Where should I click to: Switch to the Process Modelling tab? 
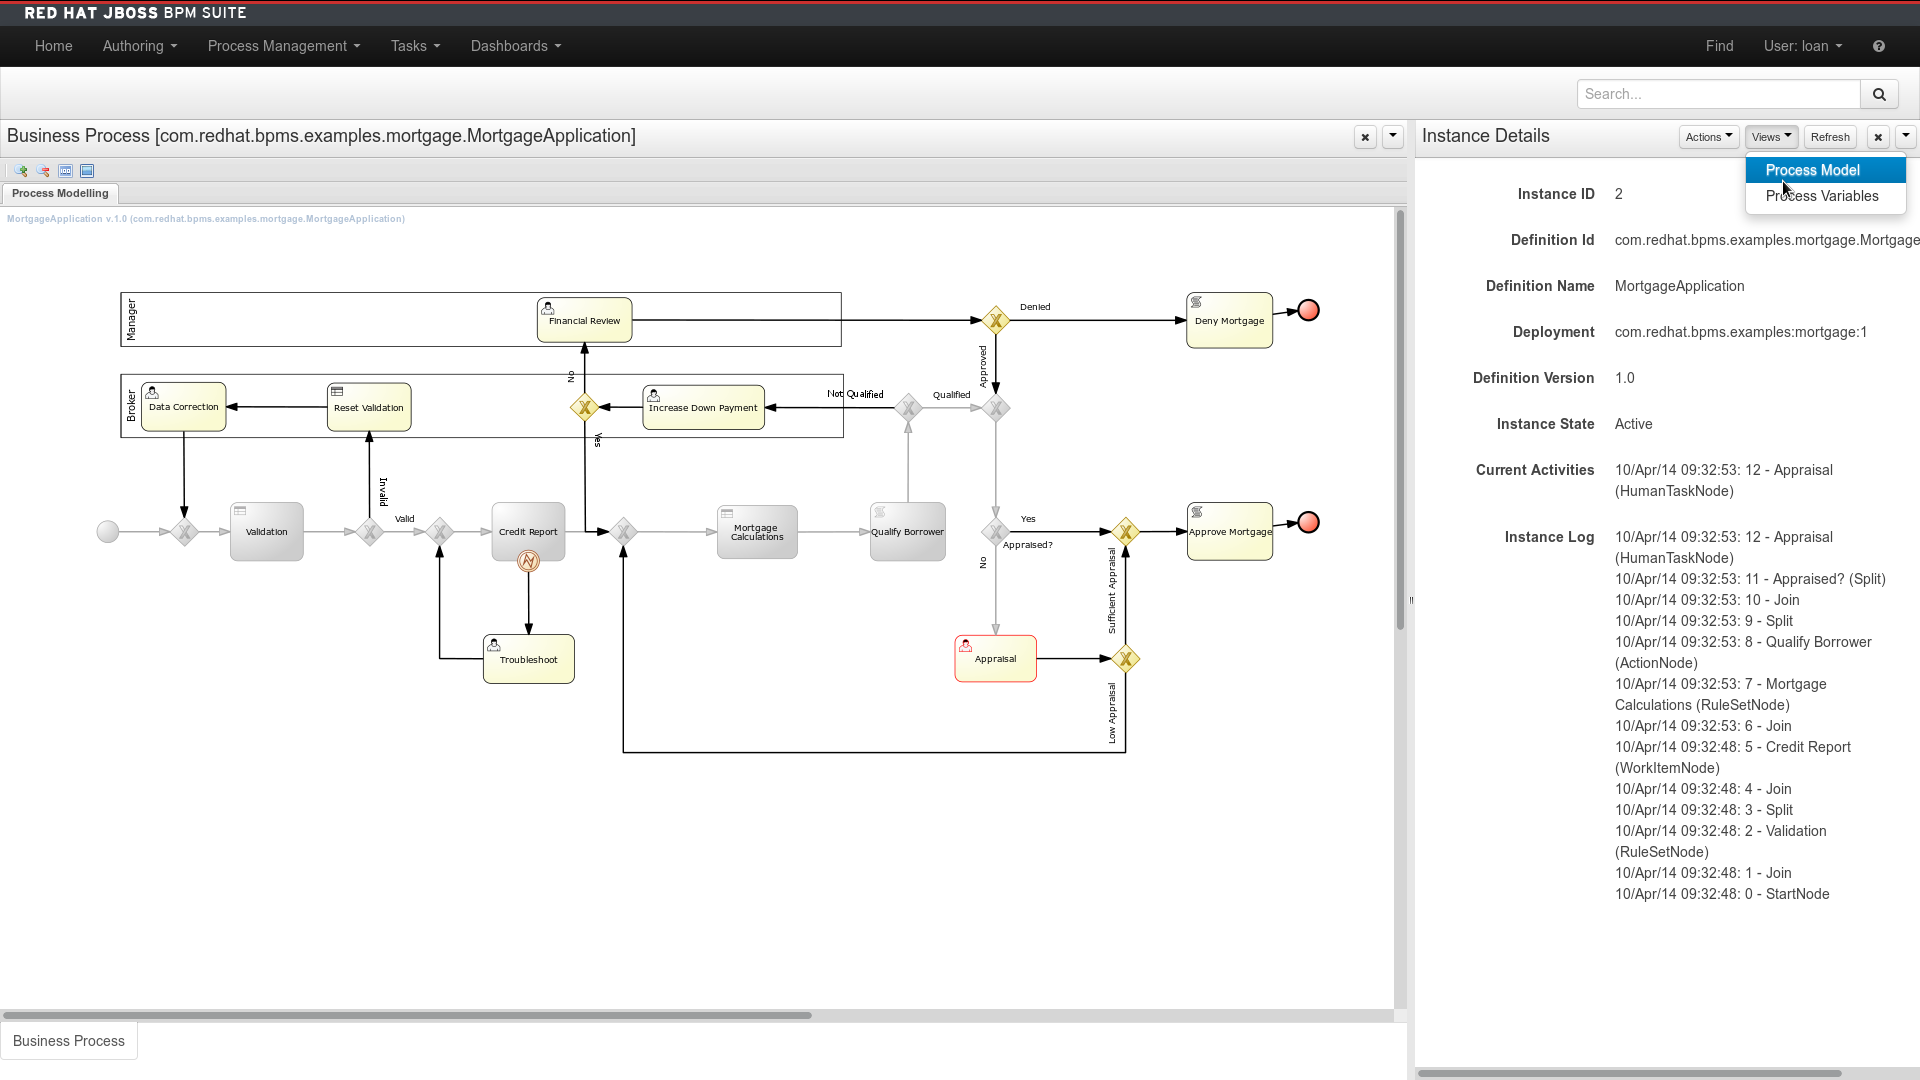[x=60, y=193]
